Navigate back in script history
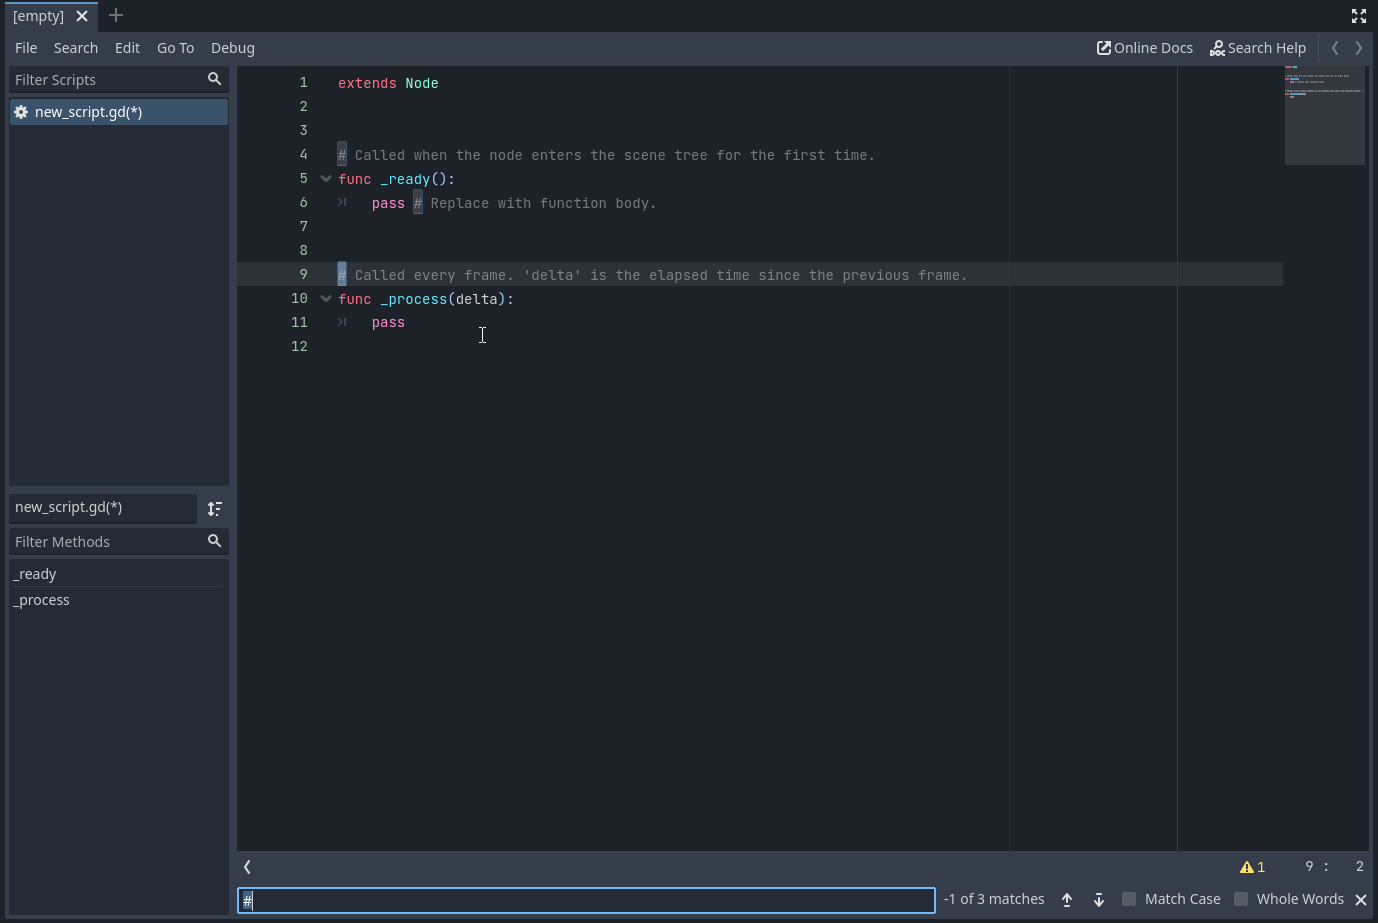This screenshot has height=923, width=1378. [x=1335, y=47]
